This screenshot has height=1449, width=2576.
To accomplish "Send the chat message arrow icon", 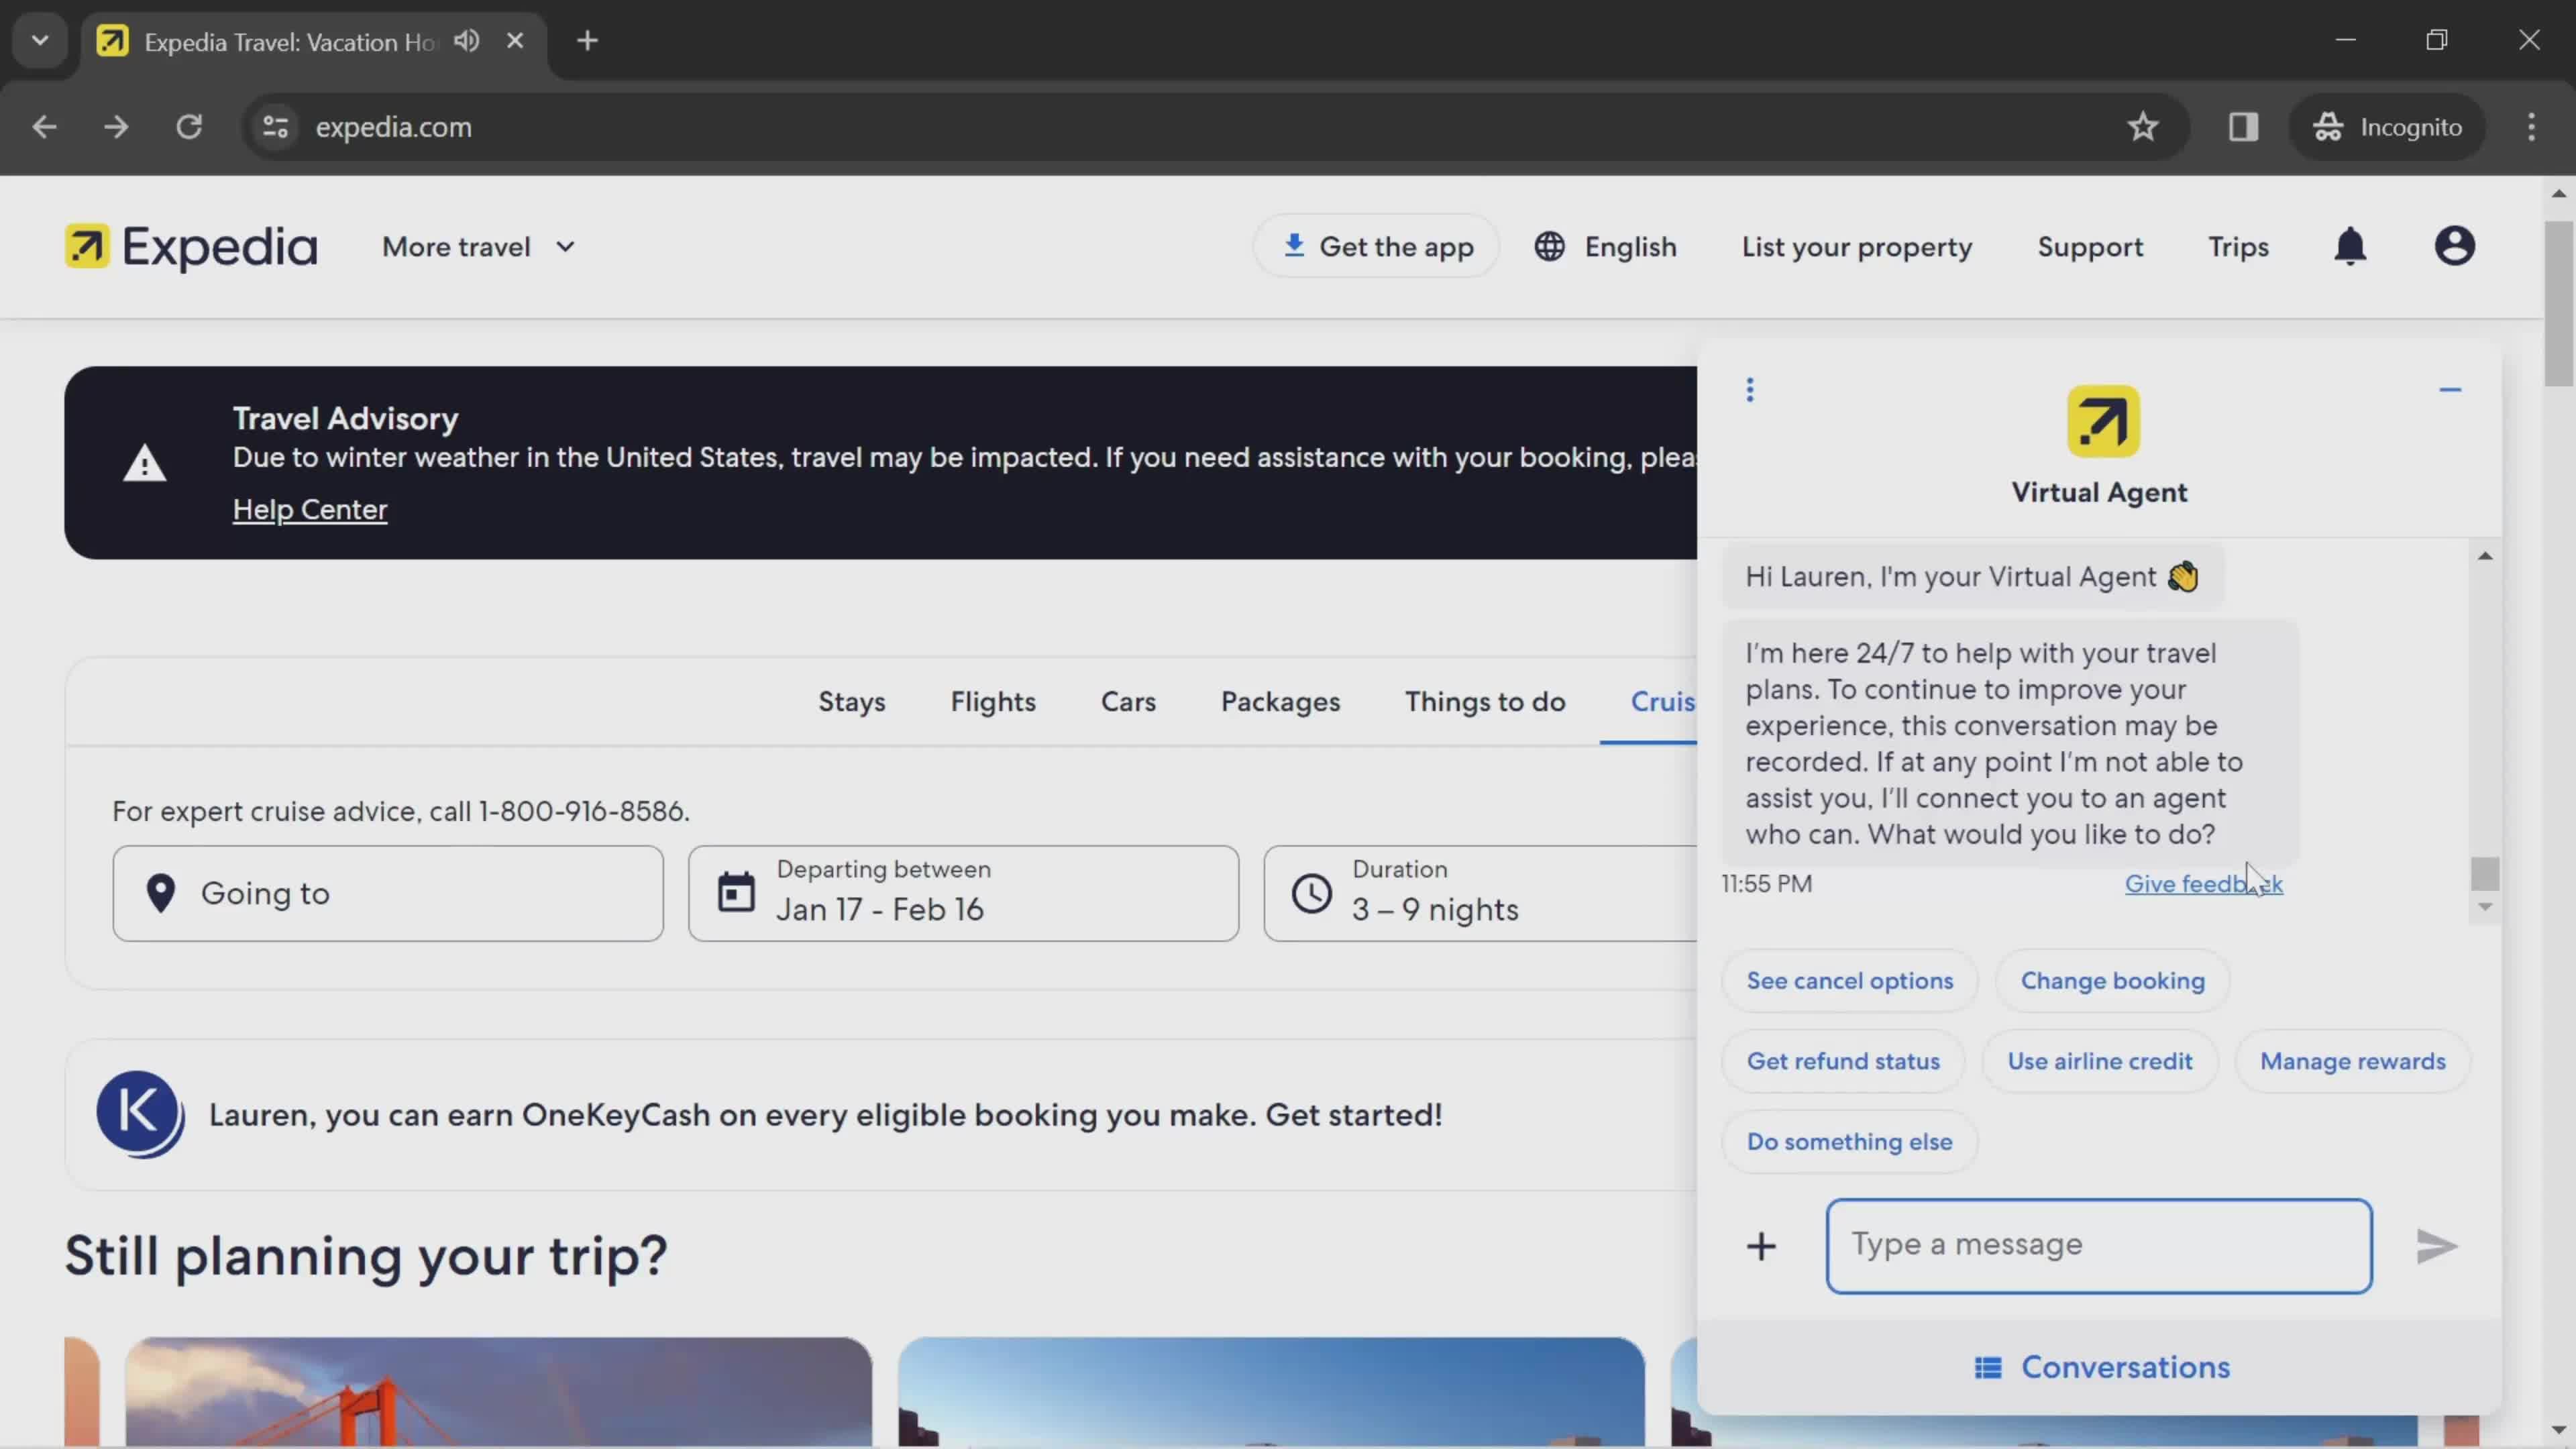I will click(x=2436, y=1246).
